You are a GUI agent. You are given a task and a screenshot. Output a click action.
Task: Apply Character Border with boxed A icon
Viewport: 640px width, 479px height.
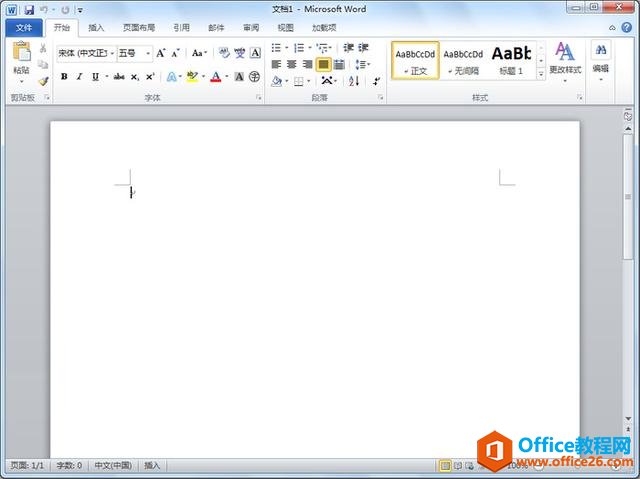click(x=255, y=53)
